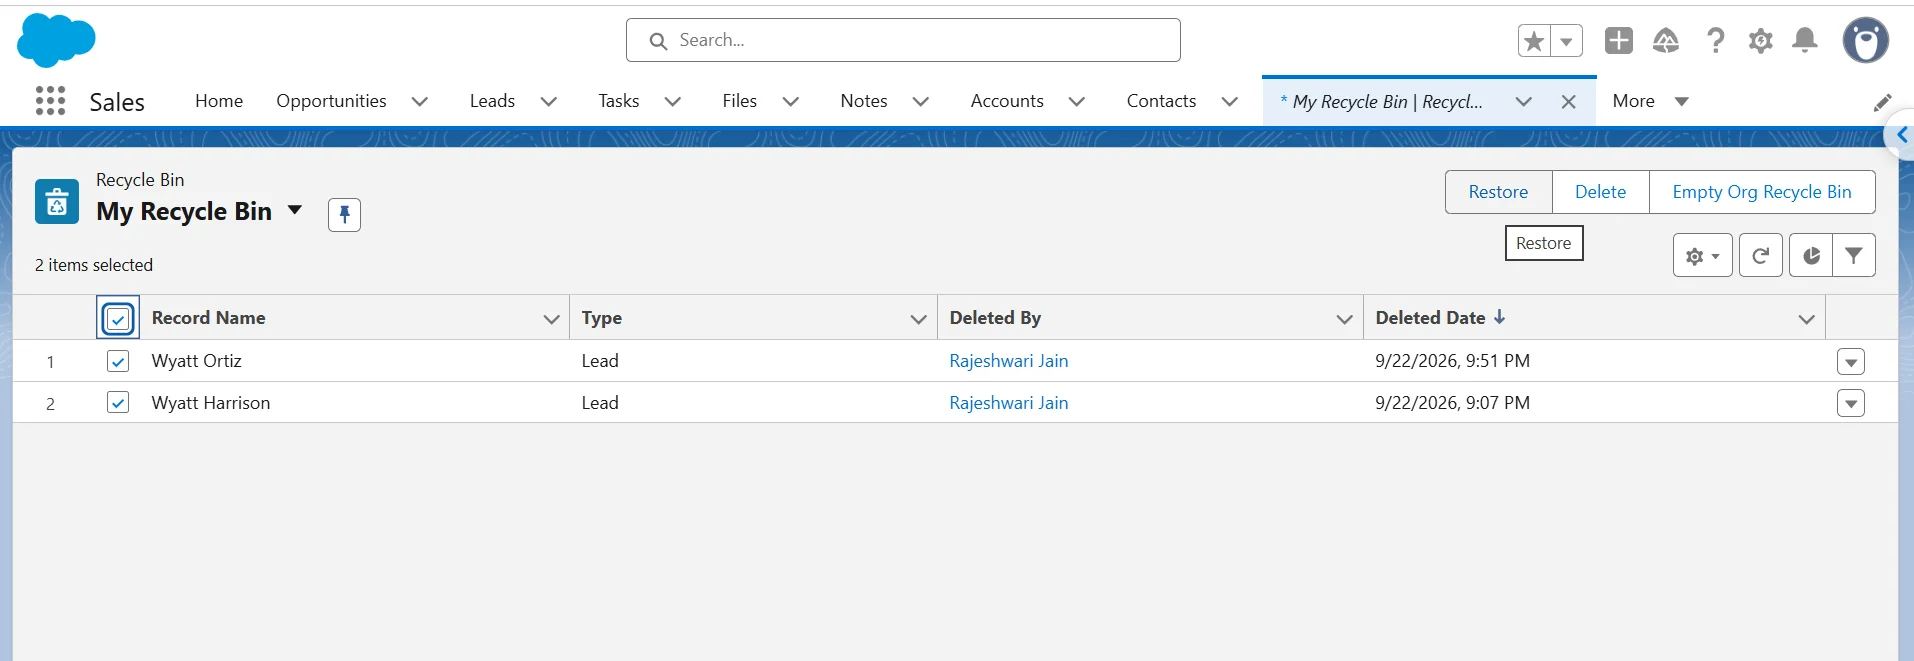
Task: Sort by Record Name column header
Action: tap(208, 318)
